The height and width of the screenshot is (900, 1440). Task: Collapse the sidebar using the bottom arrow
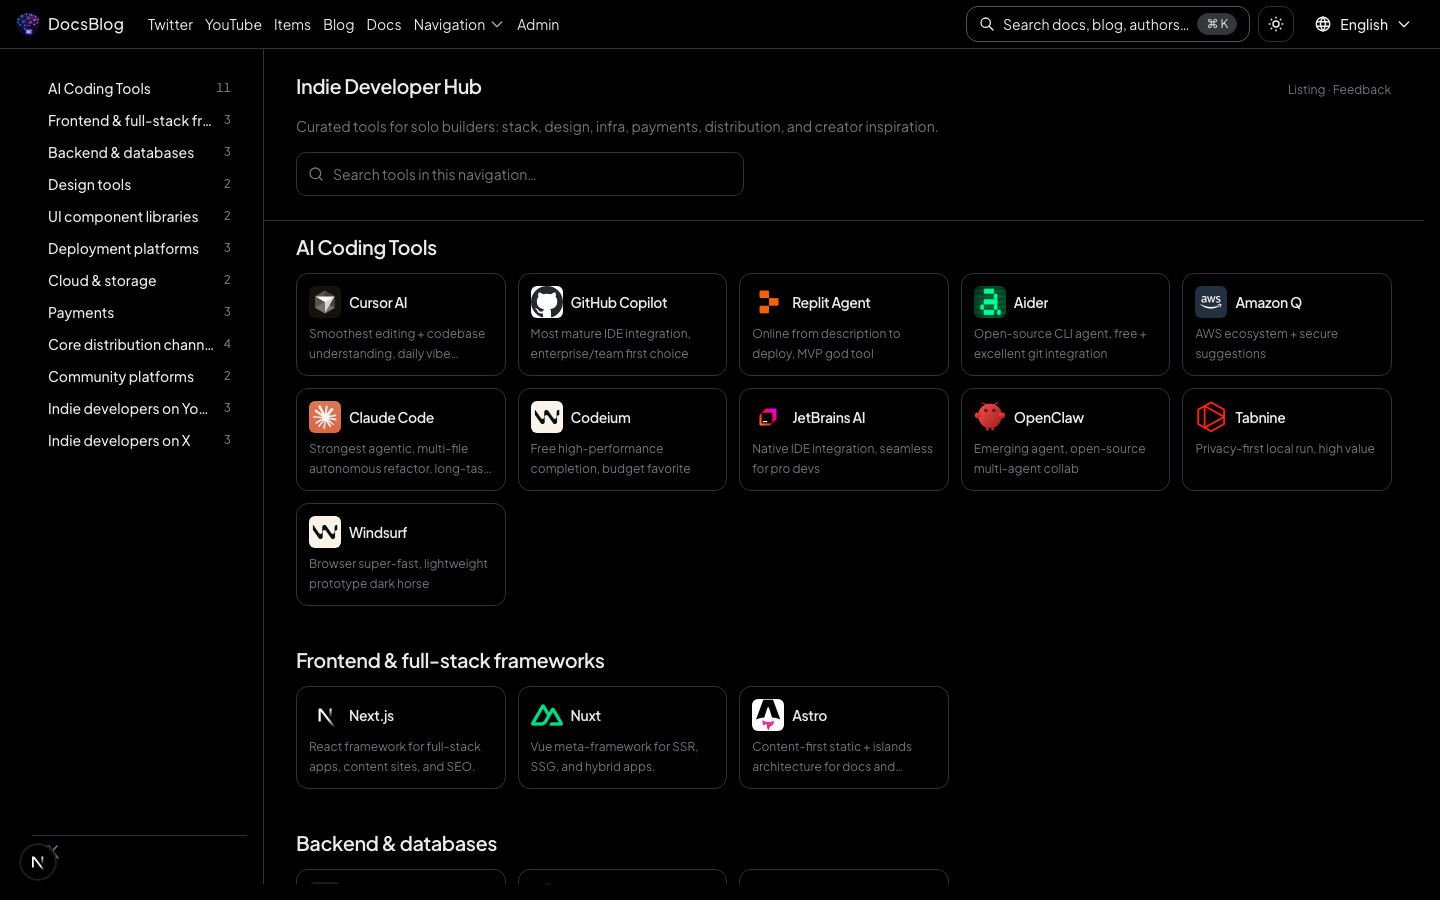54,851
